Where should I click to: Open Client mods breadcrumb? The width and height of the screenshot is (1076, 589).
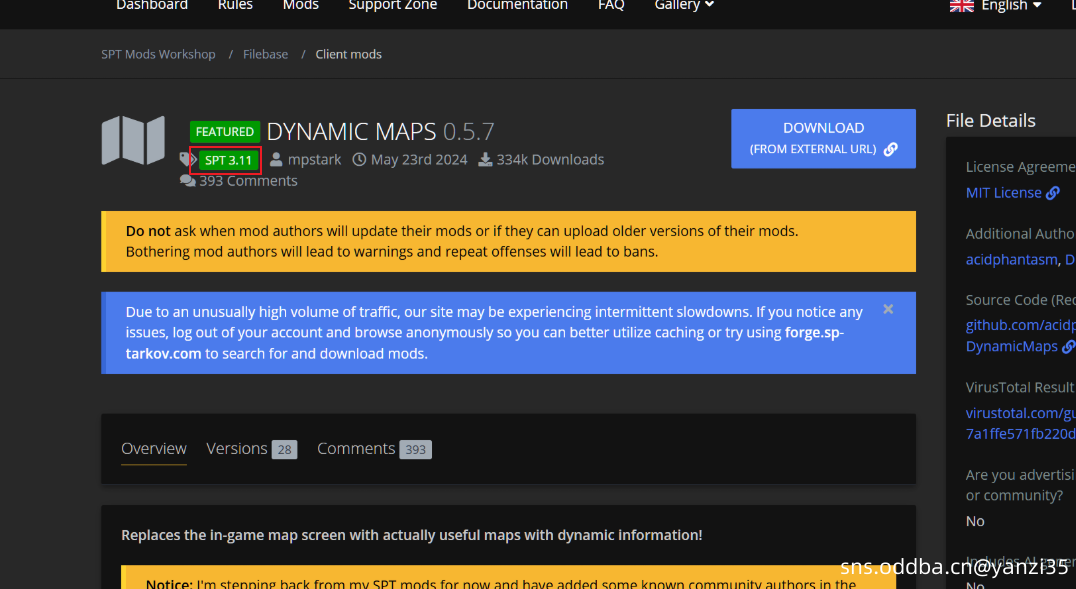[349, 54]
